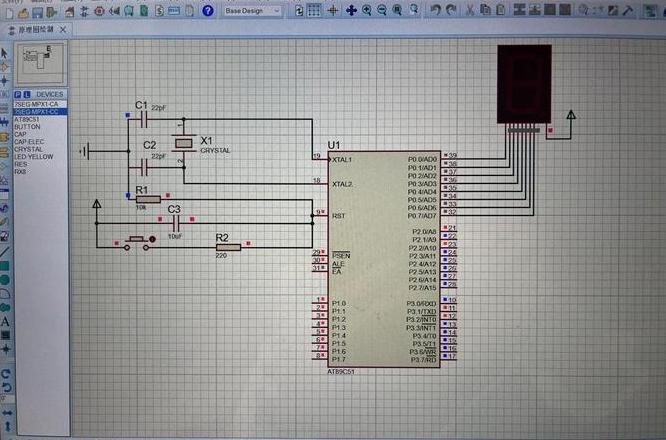Click the R1 10k resistor

(148, 199)
